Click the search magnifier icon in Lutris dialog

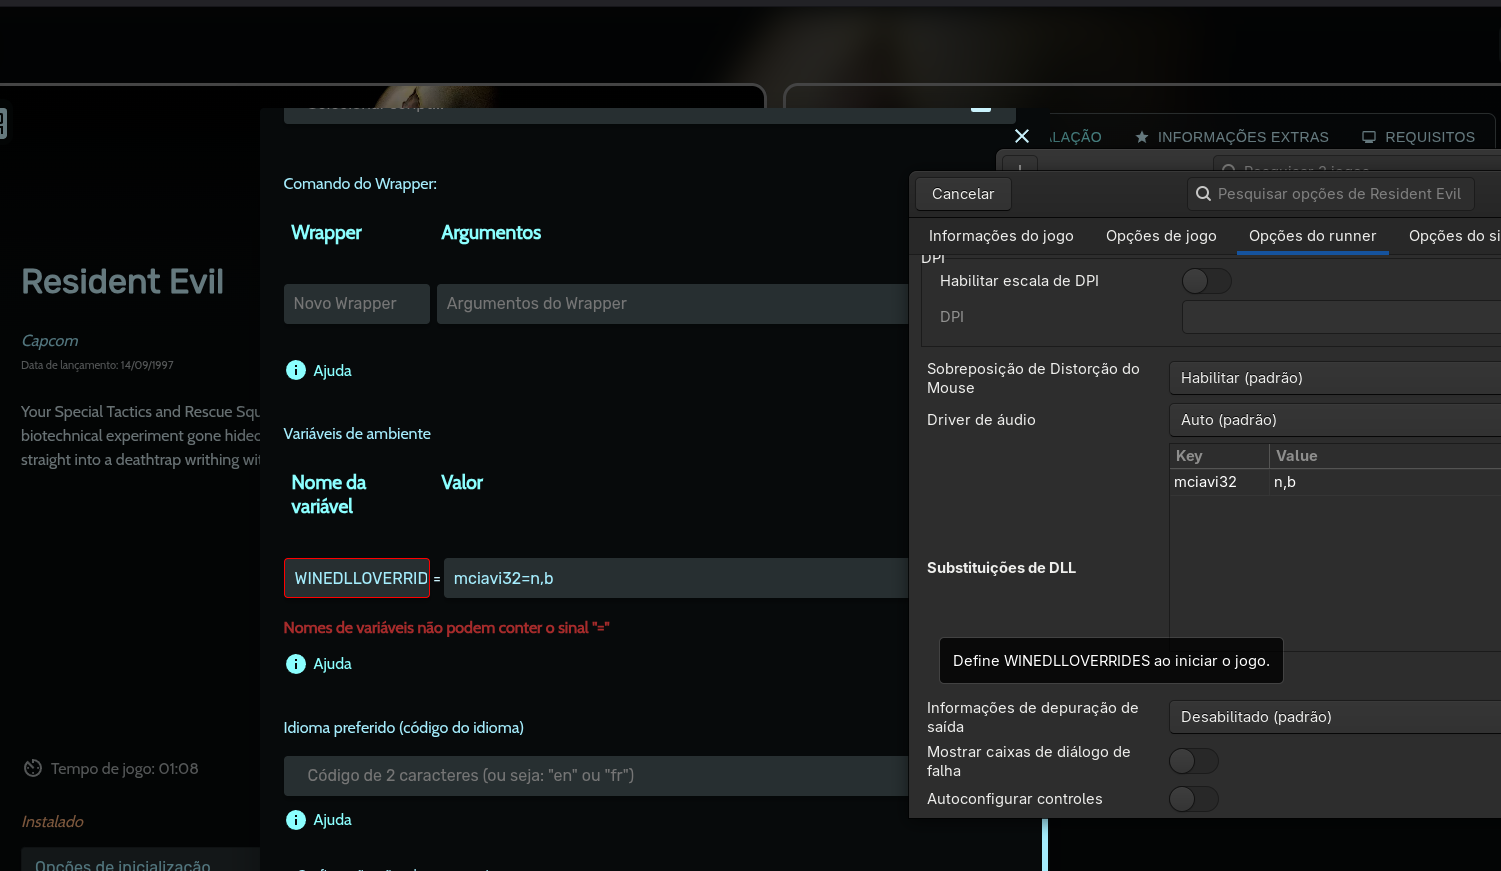[1204, 194]
